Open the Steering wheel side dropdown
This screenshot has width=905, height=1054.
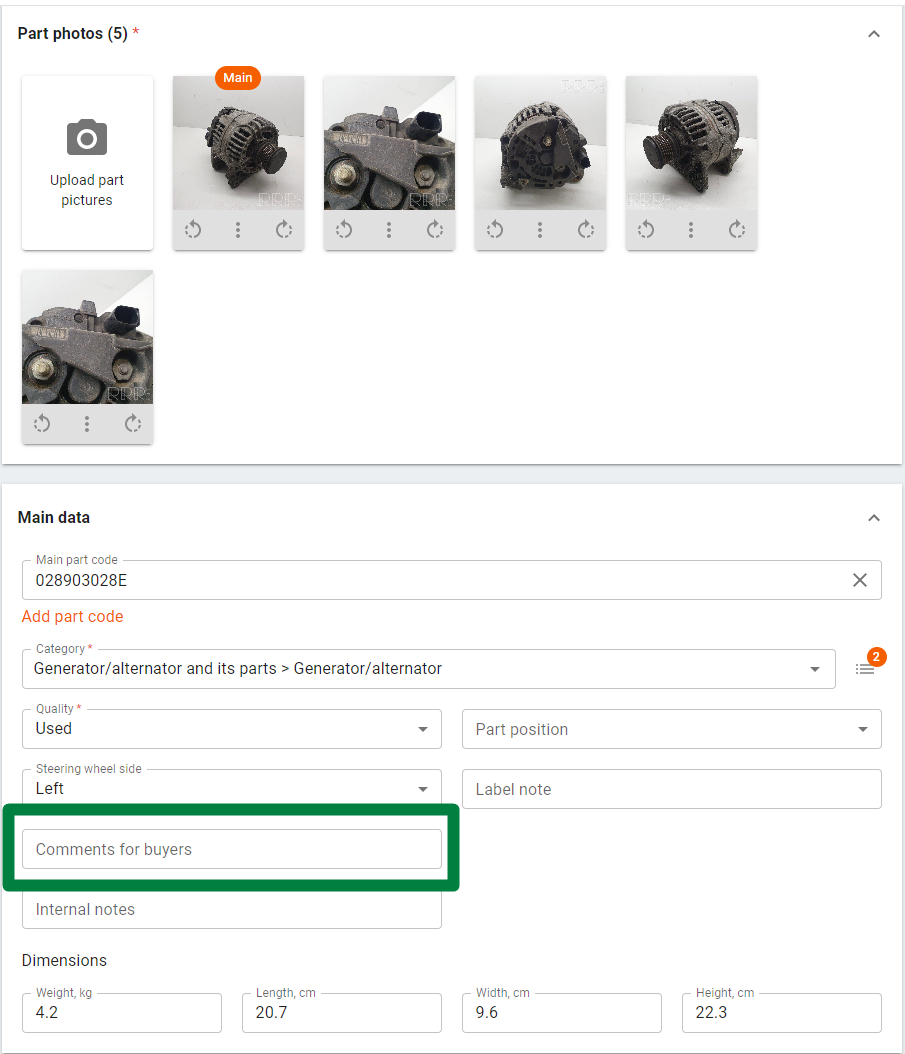click(422, 789)
